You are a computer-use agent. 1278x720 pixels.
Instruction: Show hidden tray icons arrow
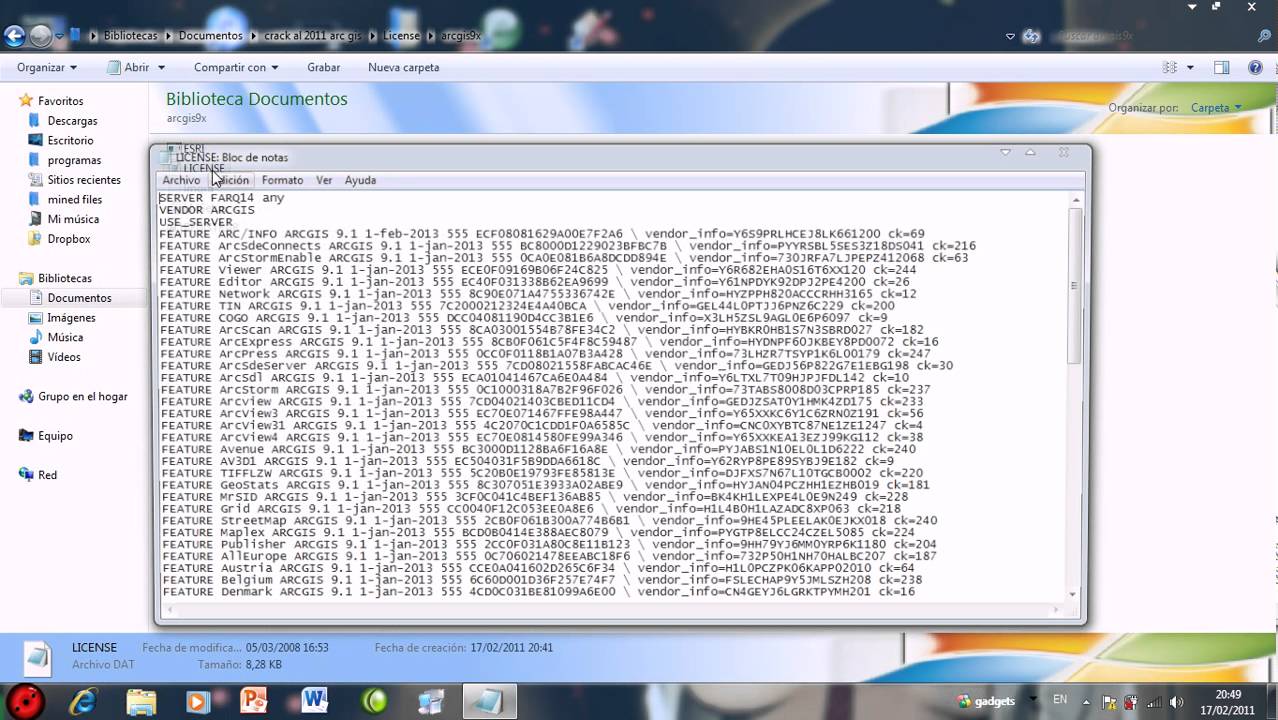pos(1088,702)
